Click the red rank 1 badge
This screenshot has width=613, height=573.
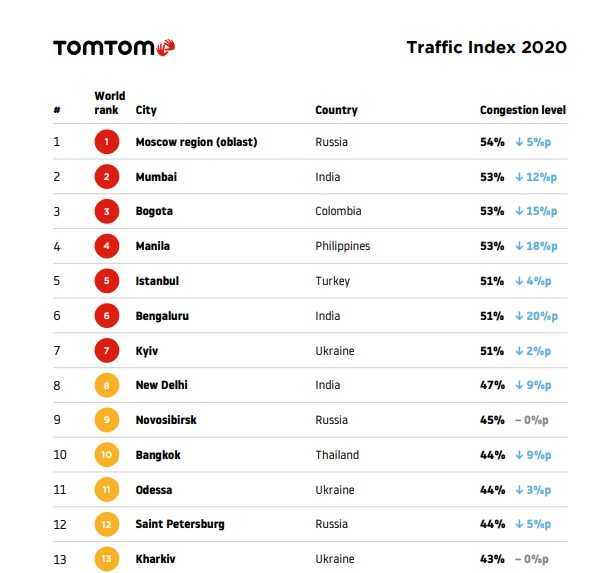tap(107, 142)
